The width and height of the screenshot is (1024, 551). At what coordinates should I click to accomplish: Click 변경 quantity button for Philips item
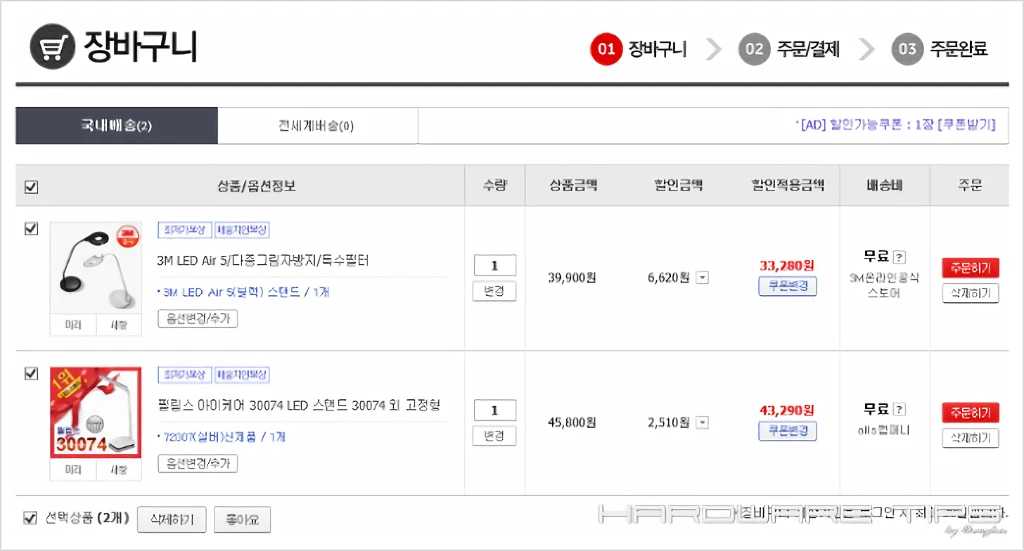point(494,436)
